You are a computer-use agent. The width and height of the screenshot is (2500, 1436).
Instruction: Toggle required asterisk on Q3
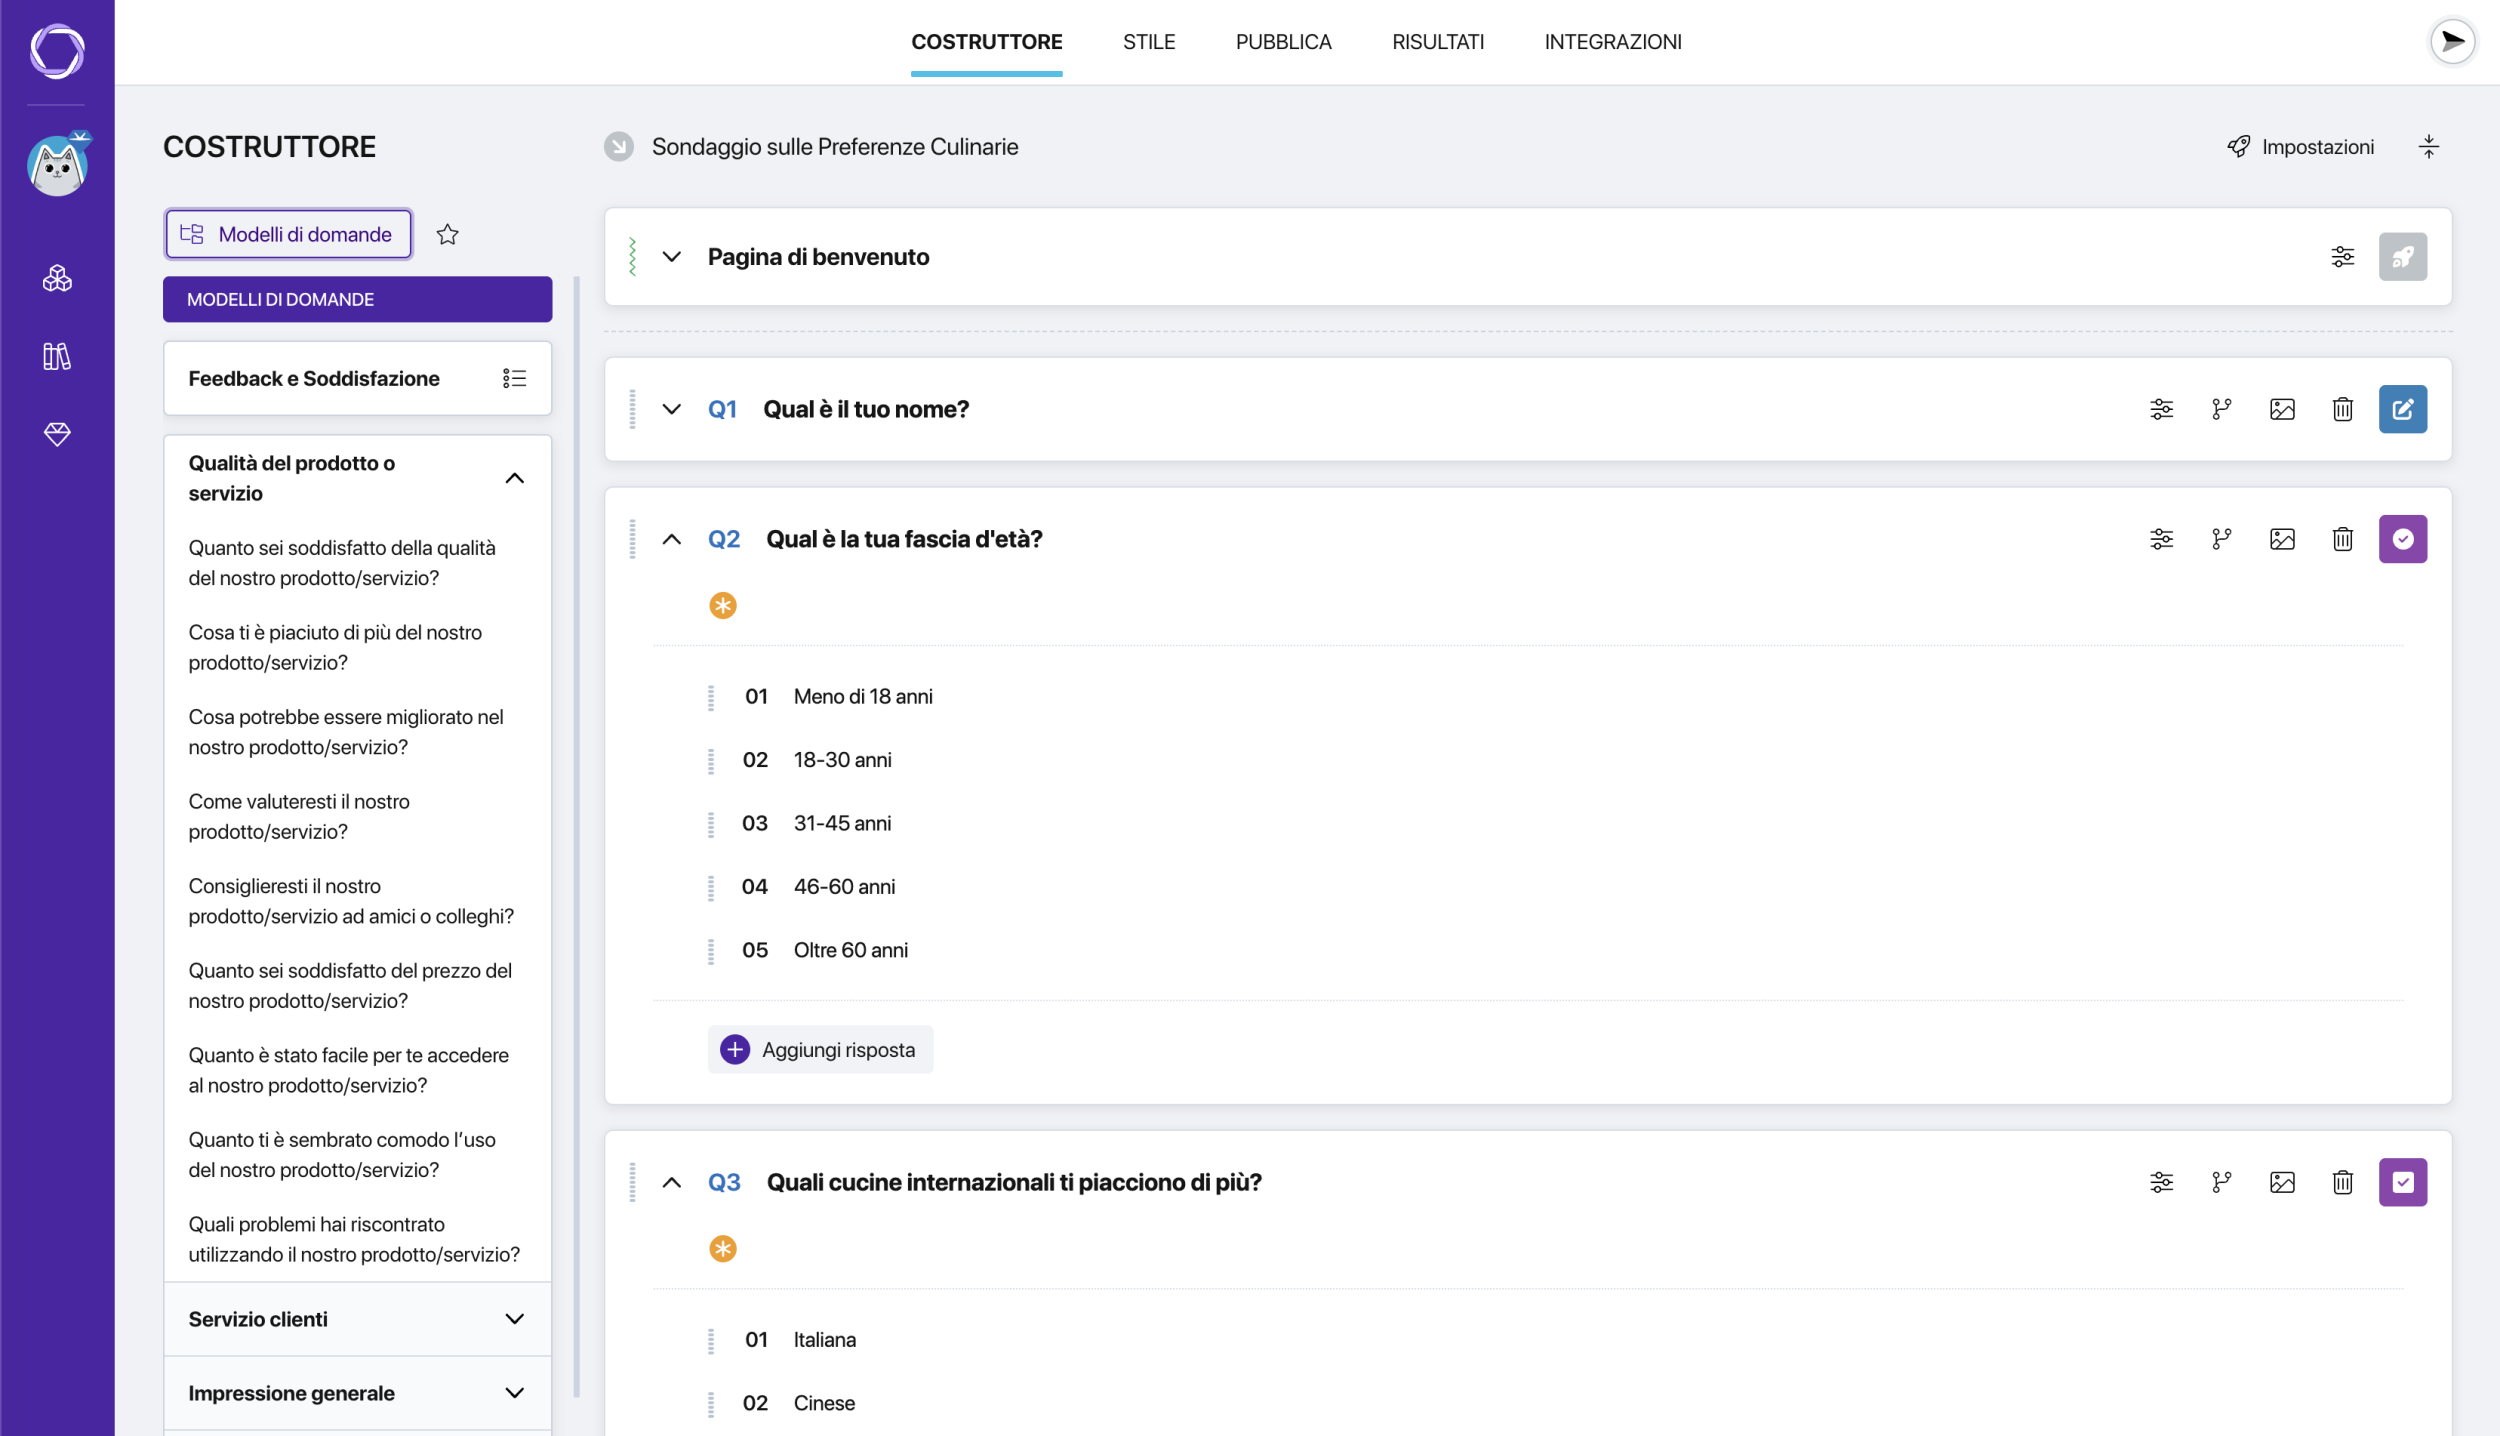pyautogui.click(x=723, y=1248)
